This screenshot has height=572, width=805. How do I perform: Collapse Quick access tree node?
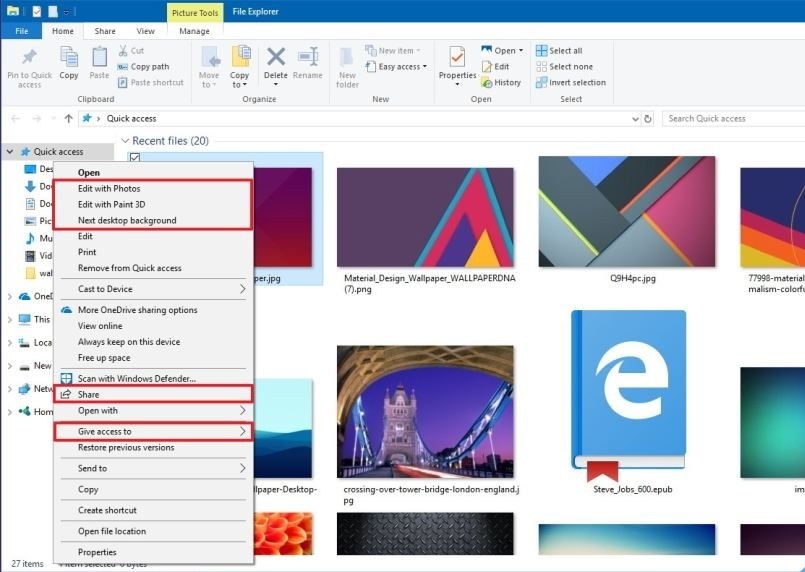(x=10, y=151)
